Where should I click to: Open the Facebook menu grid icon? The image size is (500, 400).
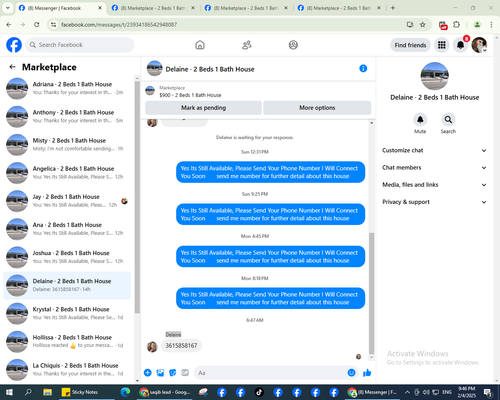tap(442, 45)
